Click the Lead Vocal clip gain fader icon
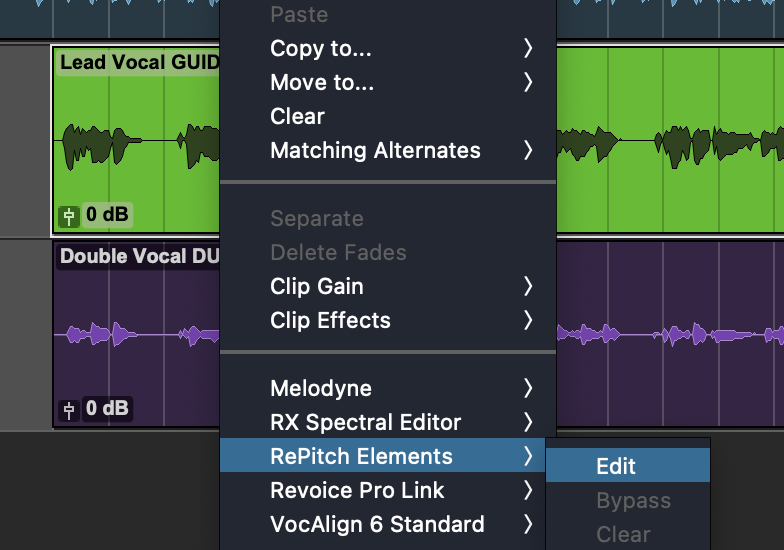The width and height of the screenshot is (784, 550). click(x=69, y=214)
